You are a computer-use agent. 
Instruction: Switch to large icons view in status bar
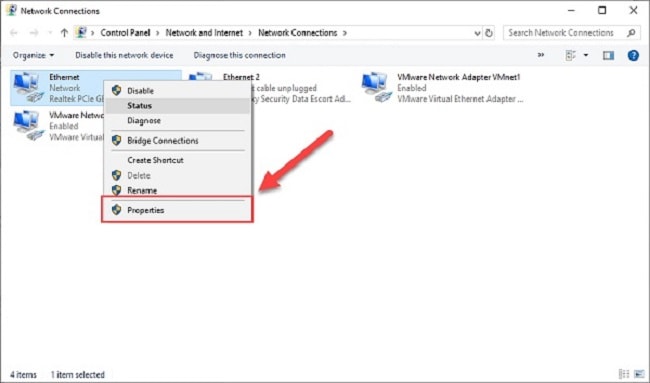(x=639, y=374)
